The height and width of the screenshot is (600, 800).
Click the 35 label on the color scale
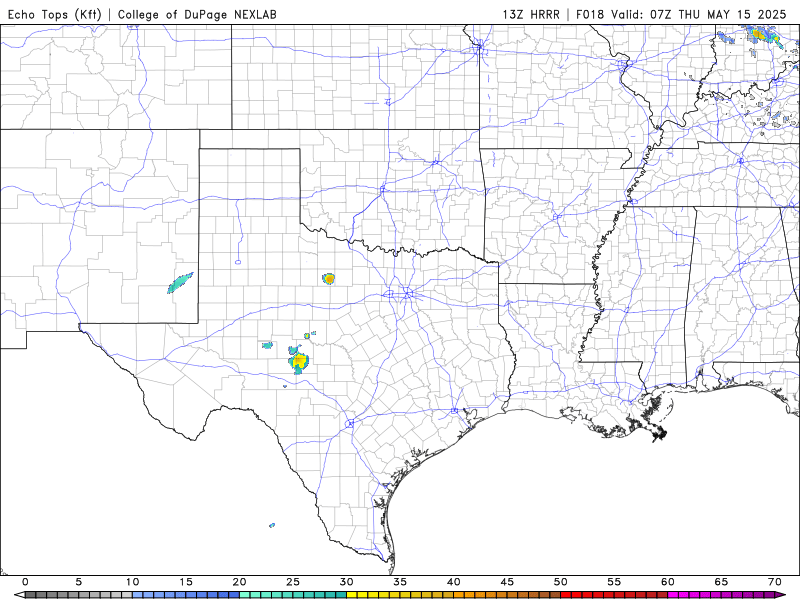coord(400,582)
